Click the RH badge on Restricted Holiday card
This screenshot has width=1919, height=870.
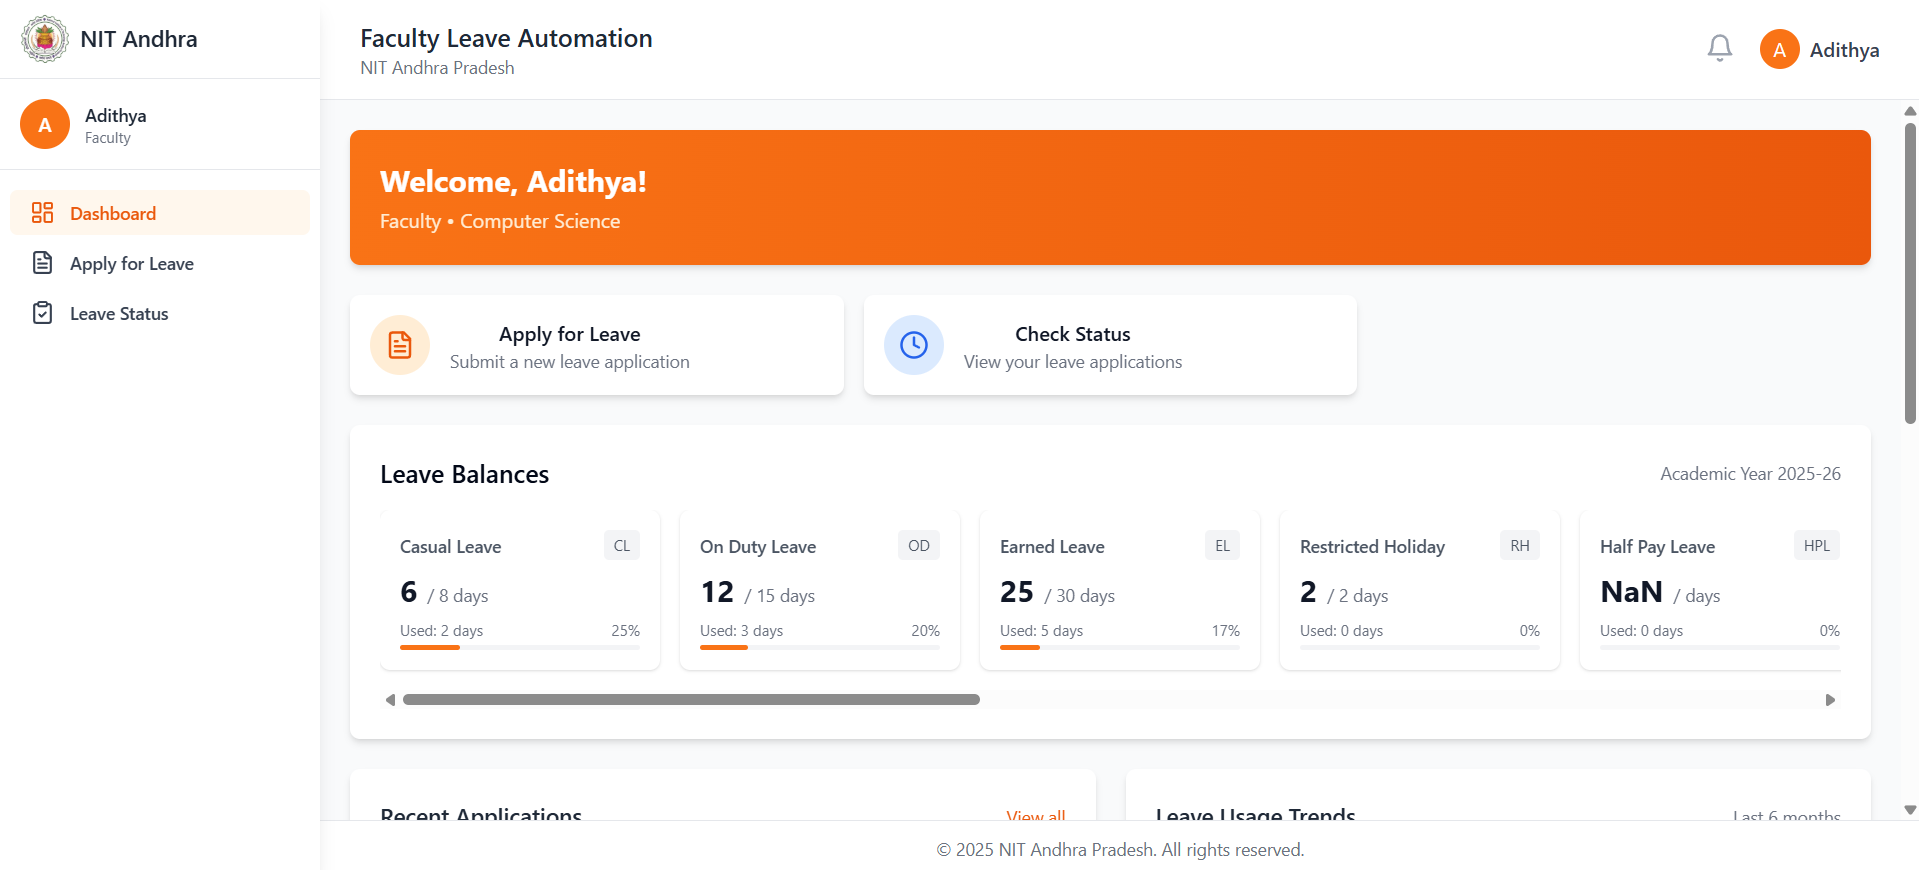point(1520,545)
